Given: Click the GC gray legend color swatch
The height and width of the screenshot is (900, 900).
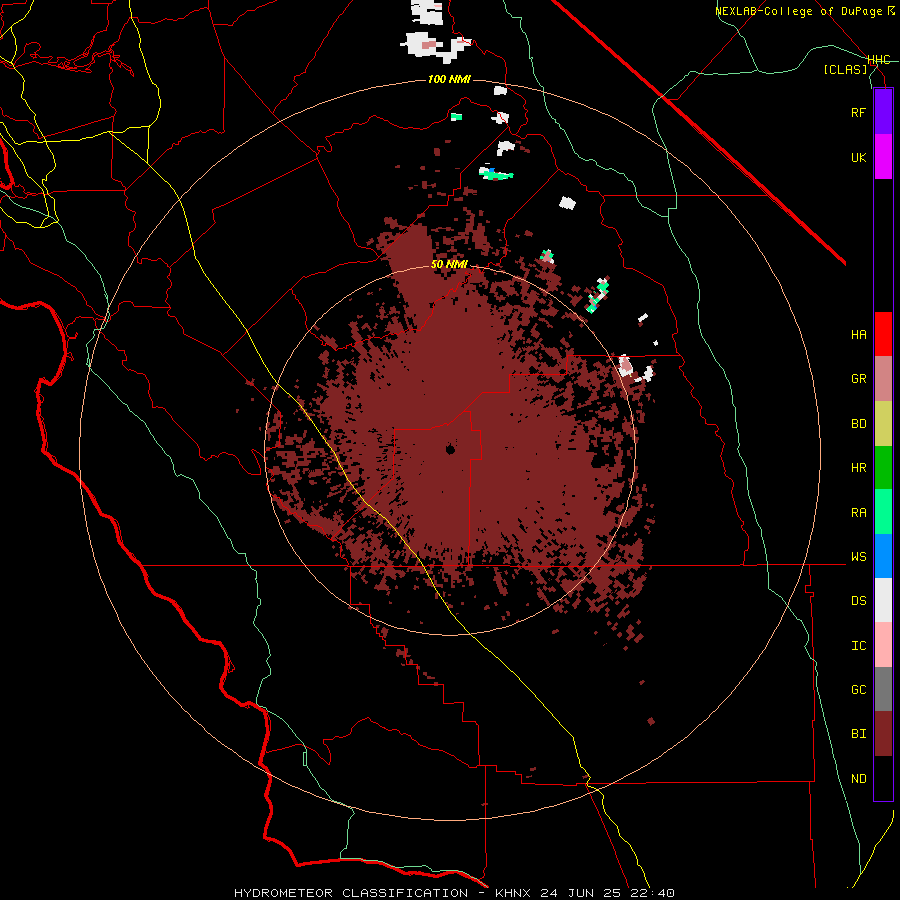Looking at the screenshot, I should coord(883,689).
